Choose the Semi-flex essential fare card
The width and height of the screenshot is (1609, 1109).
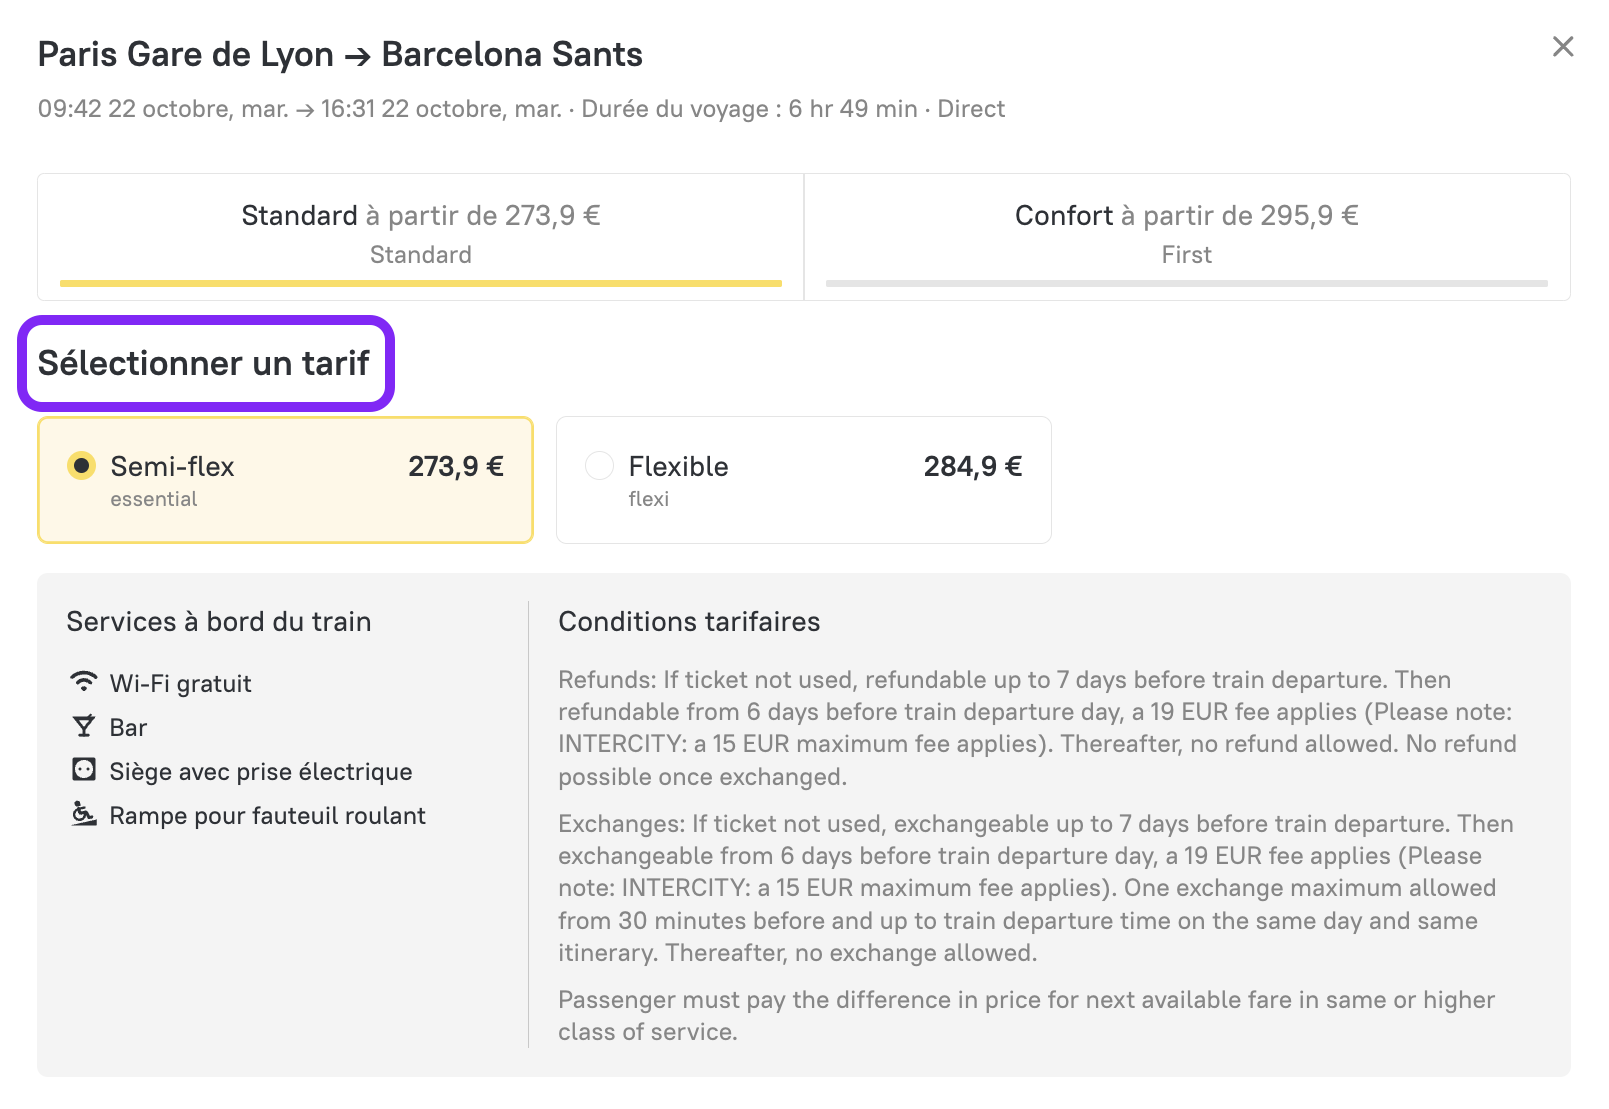click(x=285, y=481)
